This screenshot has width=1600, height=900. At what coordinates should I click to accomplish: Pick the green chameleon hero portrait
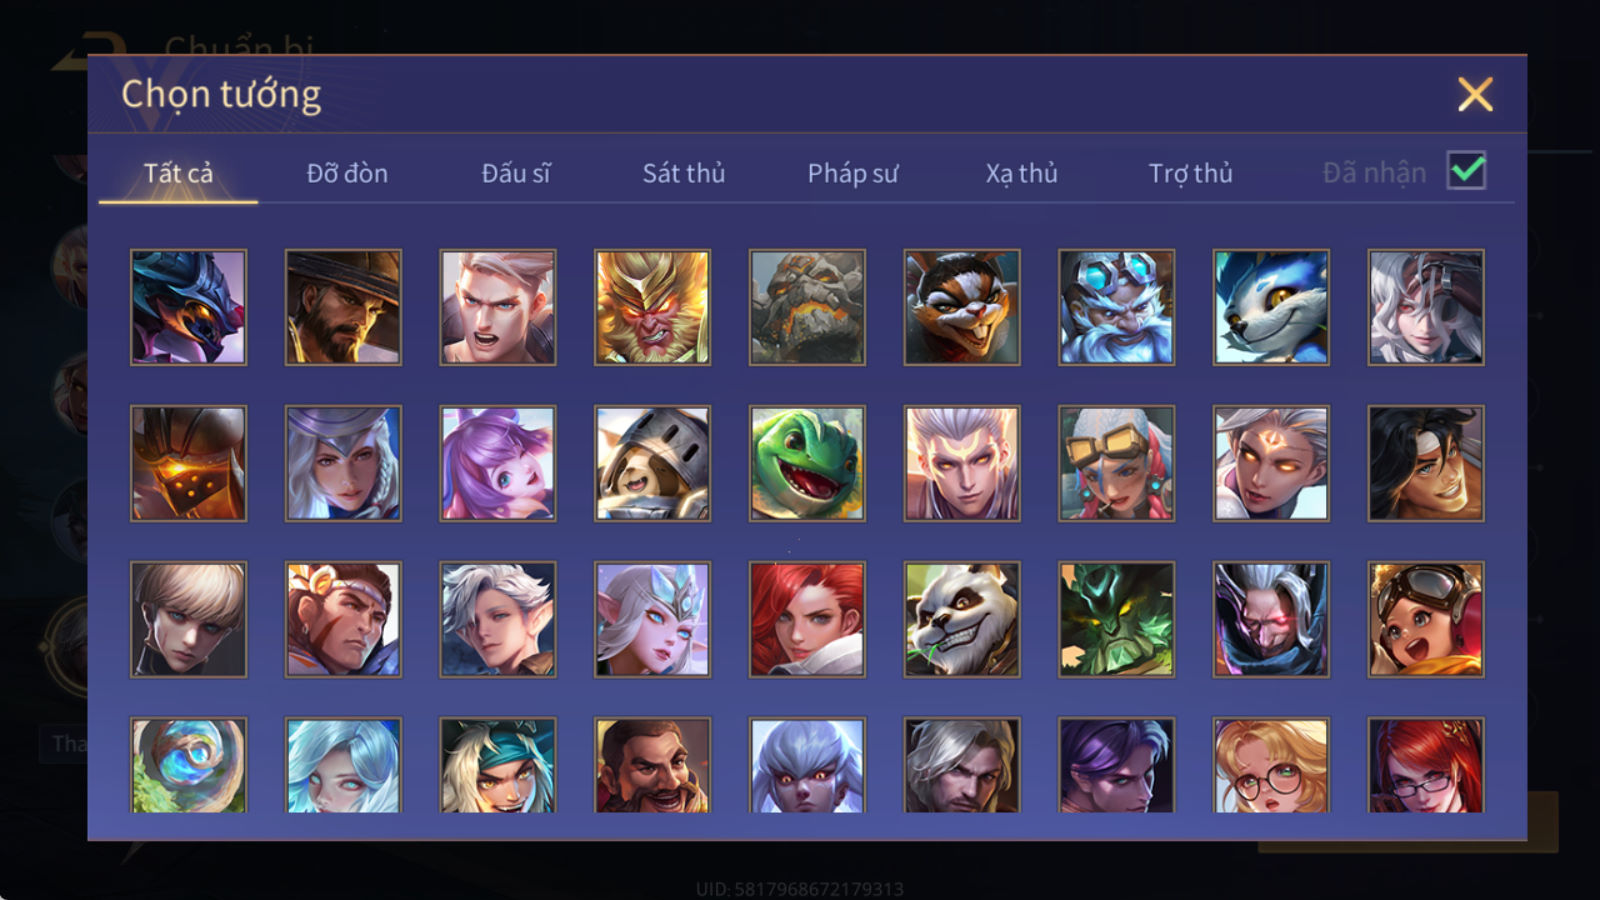(807, 463)
